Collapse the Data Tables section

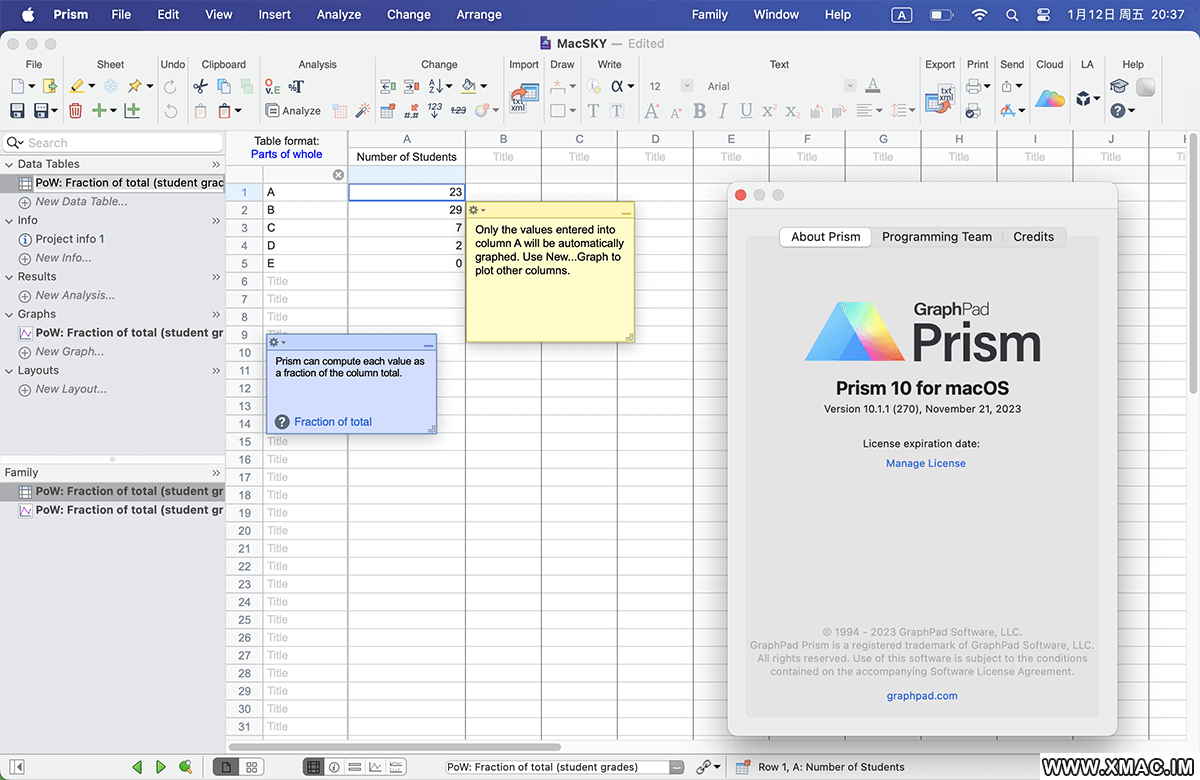coord(9,164)
